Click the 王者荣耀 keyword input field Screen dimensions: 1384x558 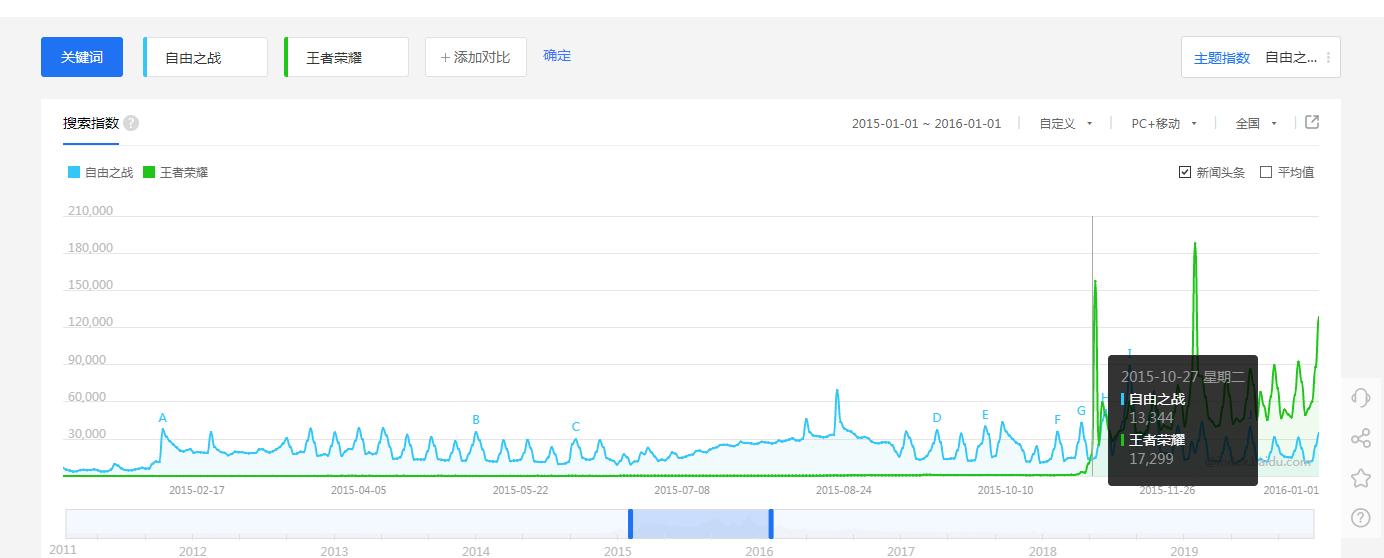pyautogui.click(x=348, y=58)
